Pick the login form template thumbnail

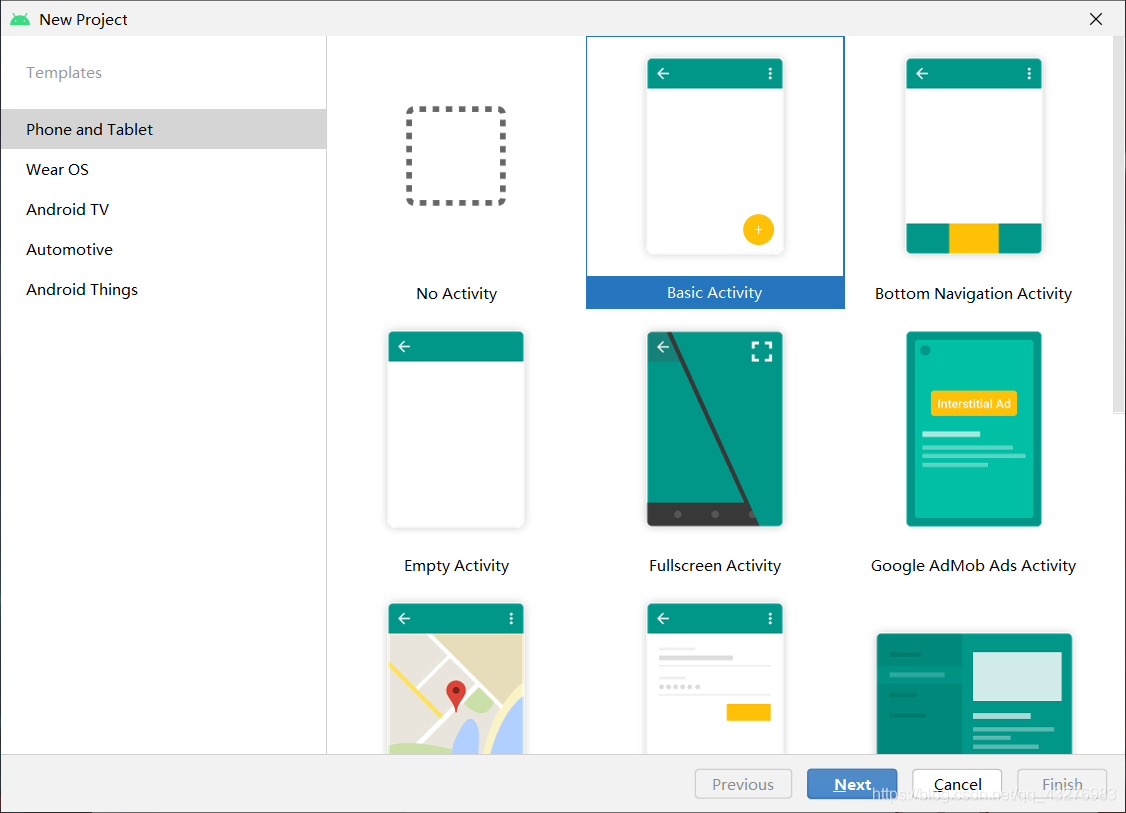pos(715,679)
